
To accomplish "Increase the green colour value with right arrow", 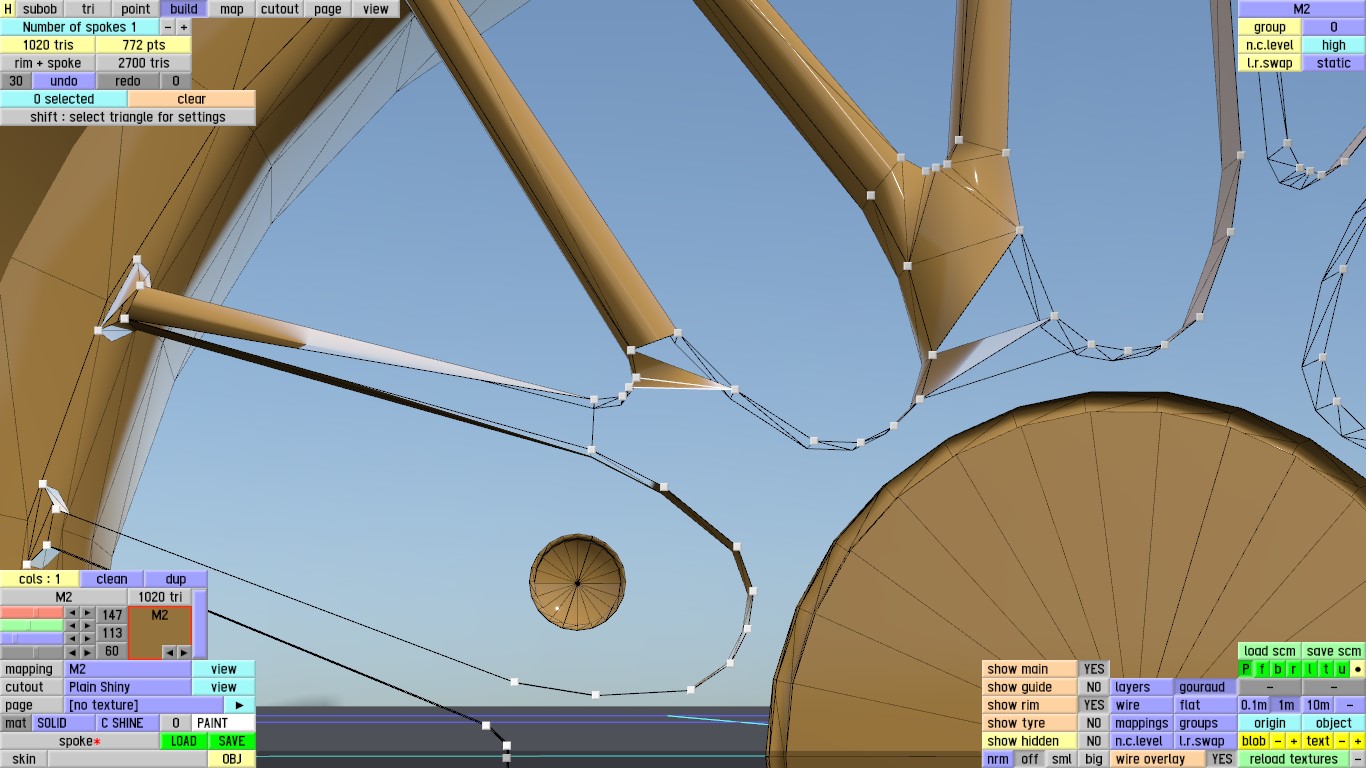I will click(88, 625).
